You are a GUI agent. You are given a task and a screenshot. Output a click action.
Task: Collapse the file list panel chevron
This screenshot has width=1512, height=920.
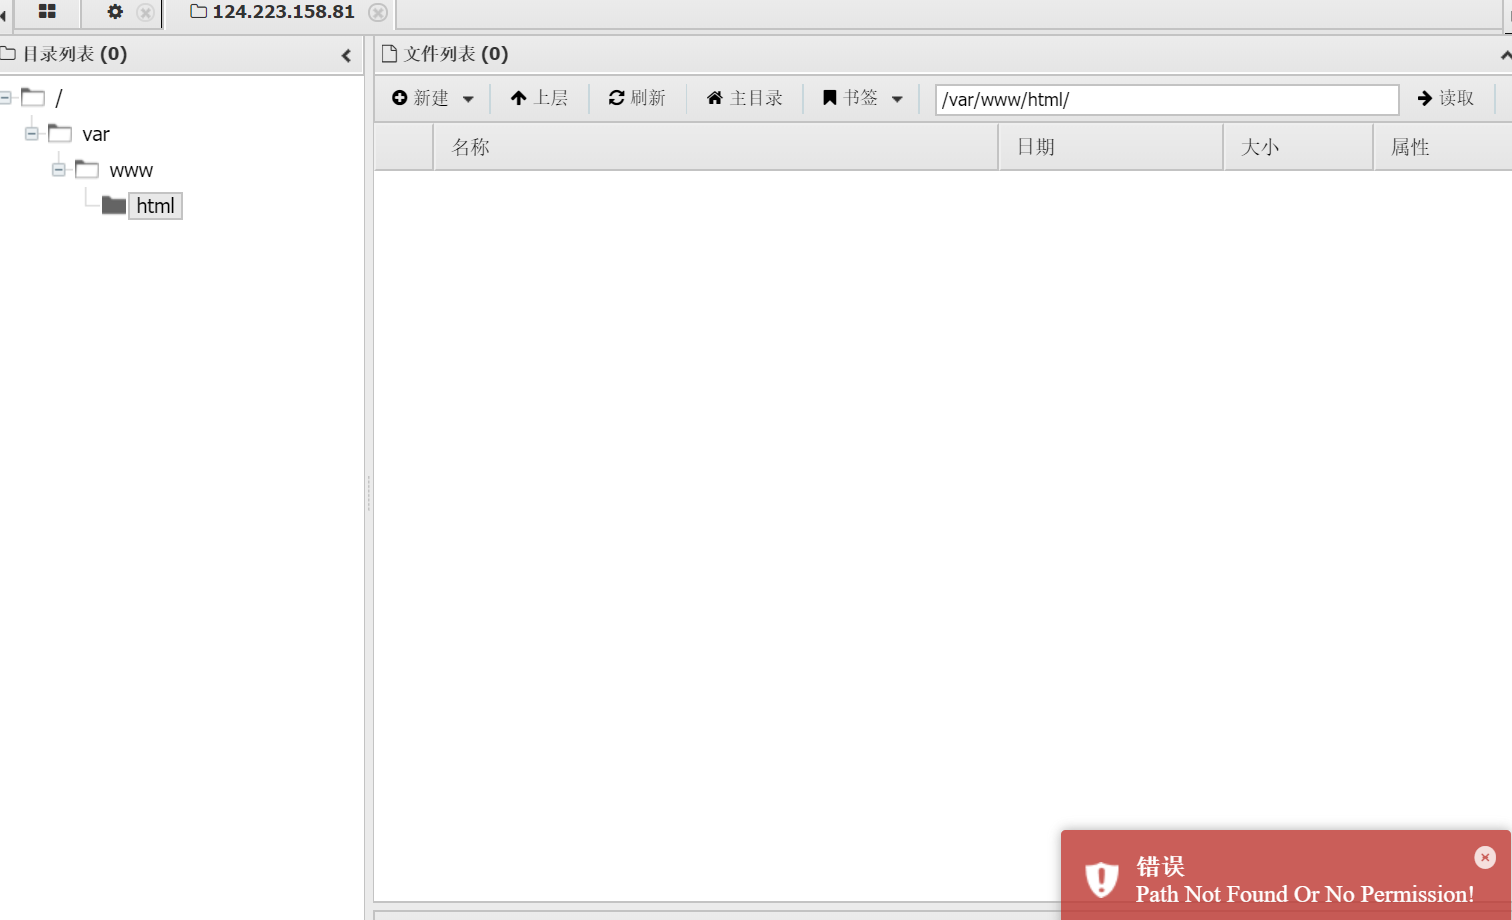click(1505, 56)
